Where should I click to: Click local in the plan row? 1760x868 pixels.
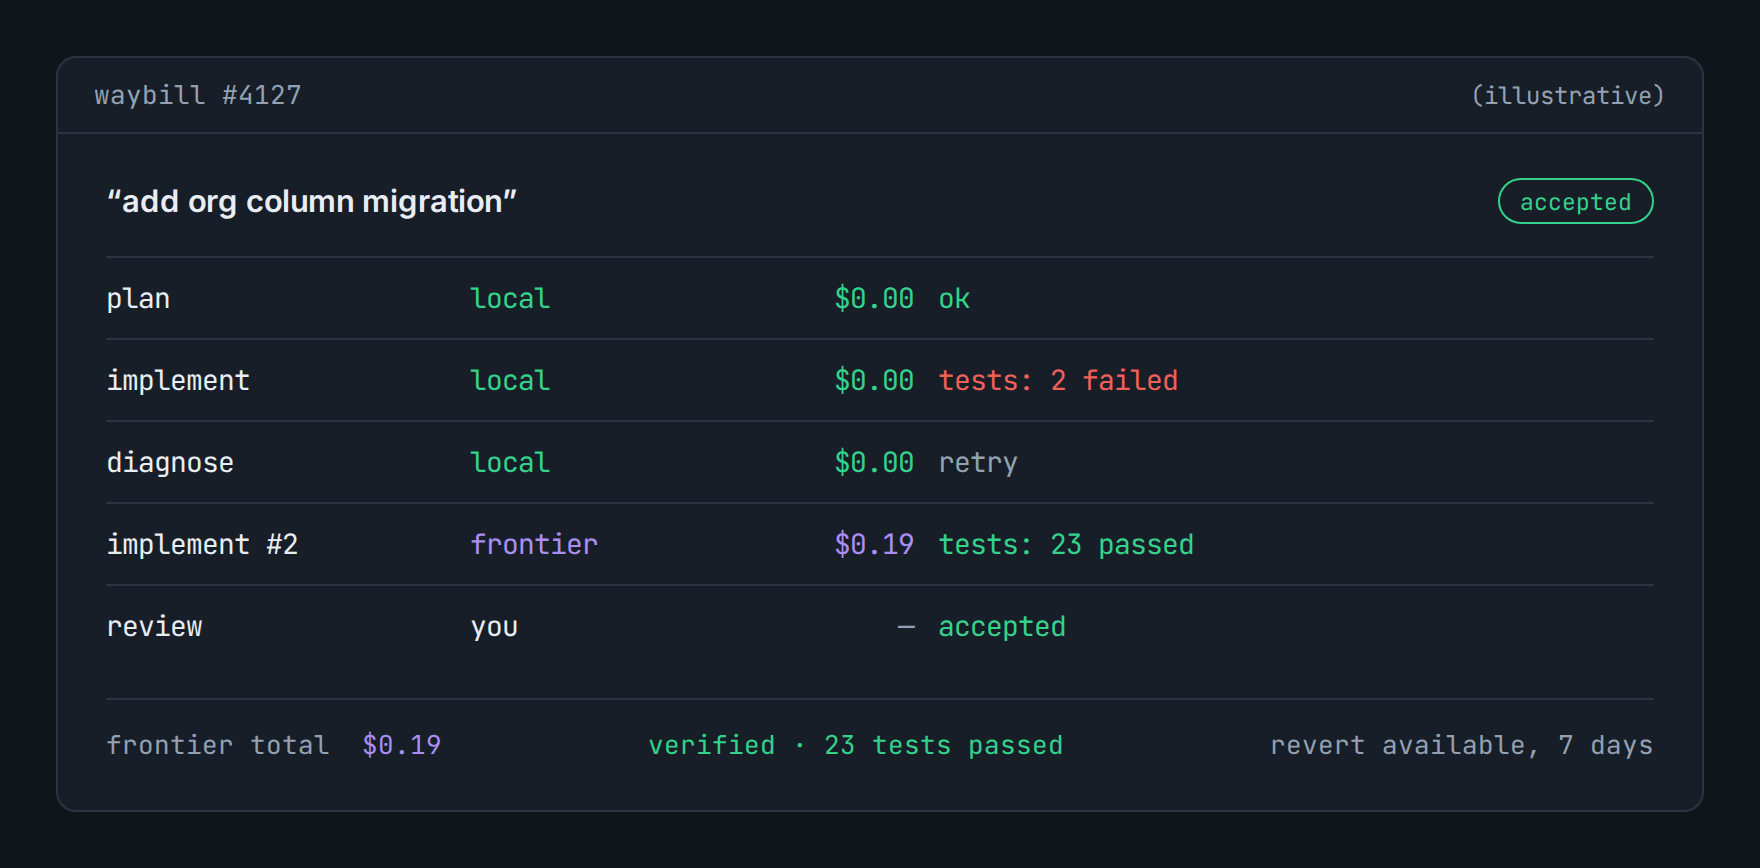click(x=510, y=299)
